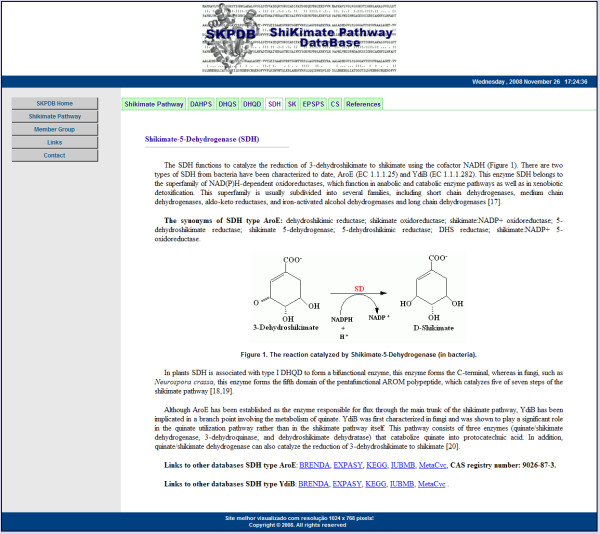
Task: Click the Shikimate Pathway sidebar button
Action: [55, 116]
